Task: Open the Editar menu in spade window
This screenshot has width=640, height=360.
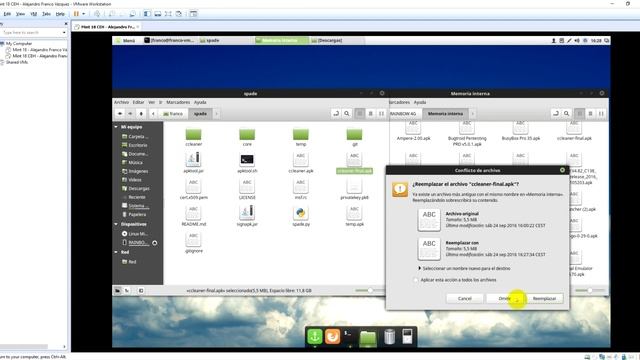Action: (x=138, y=102)
